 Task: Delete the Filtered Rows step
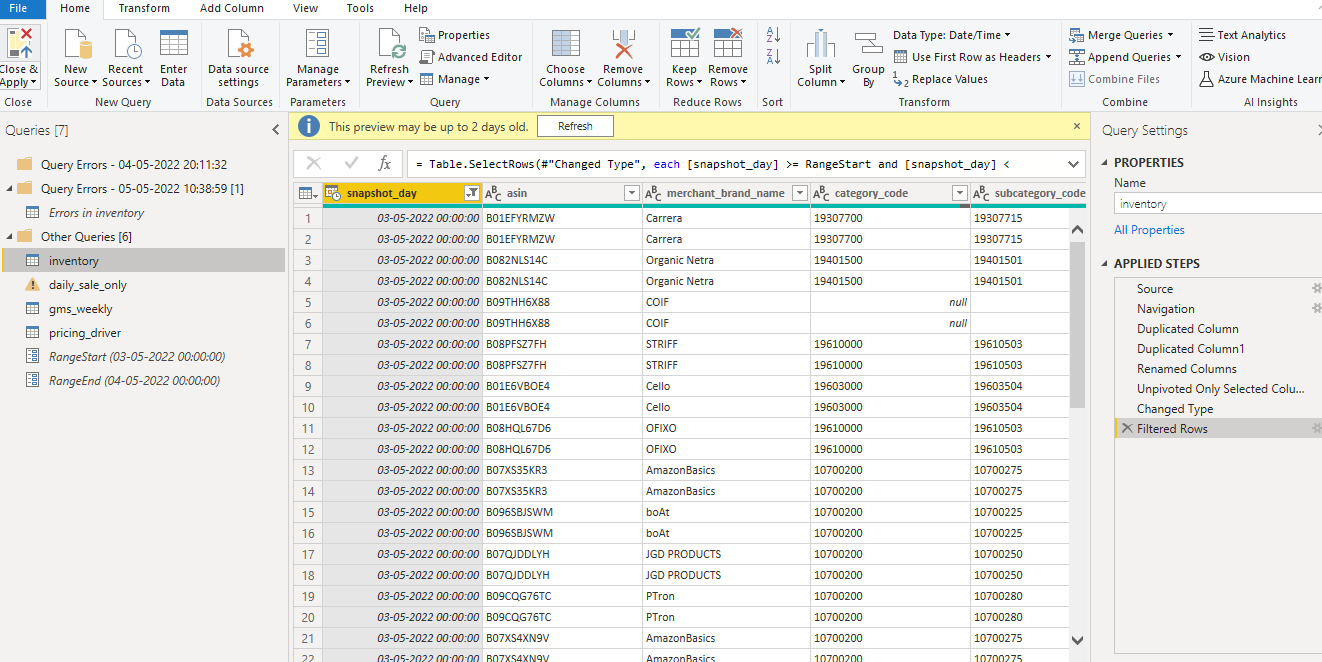1127,429
